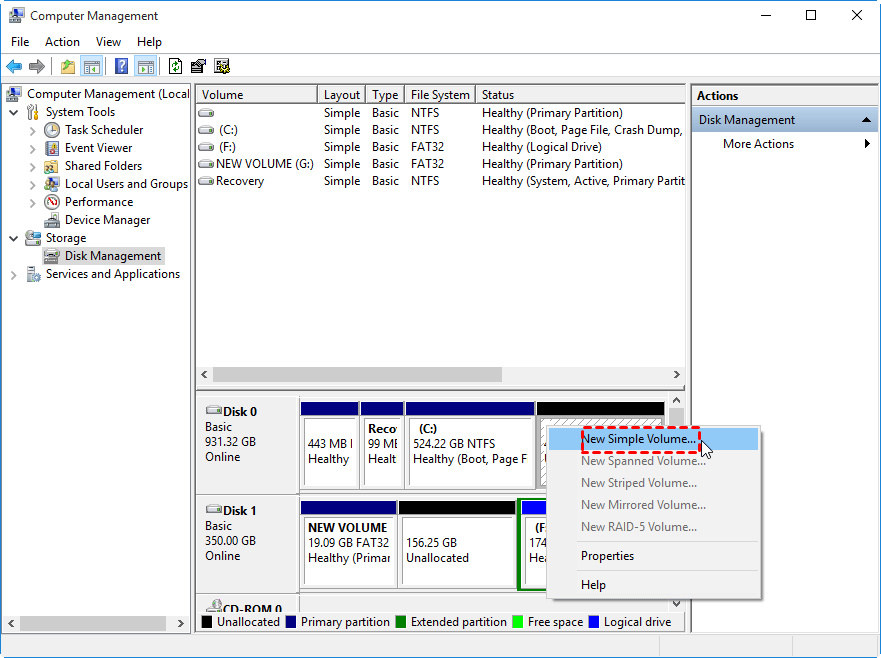This screenshot has height=658, width=881.
Task: Click the Task Scheduler clock icon
Action: [x=52, y=130]
